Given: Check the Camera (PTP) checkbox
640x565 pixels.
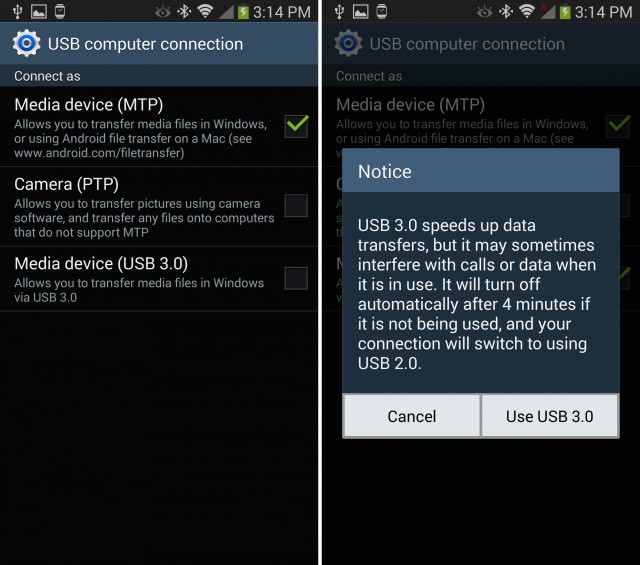Looking at the screenshot, I should [x=297, y=205].
